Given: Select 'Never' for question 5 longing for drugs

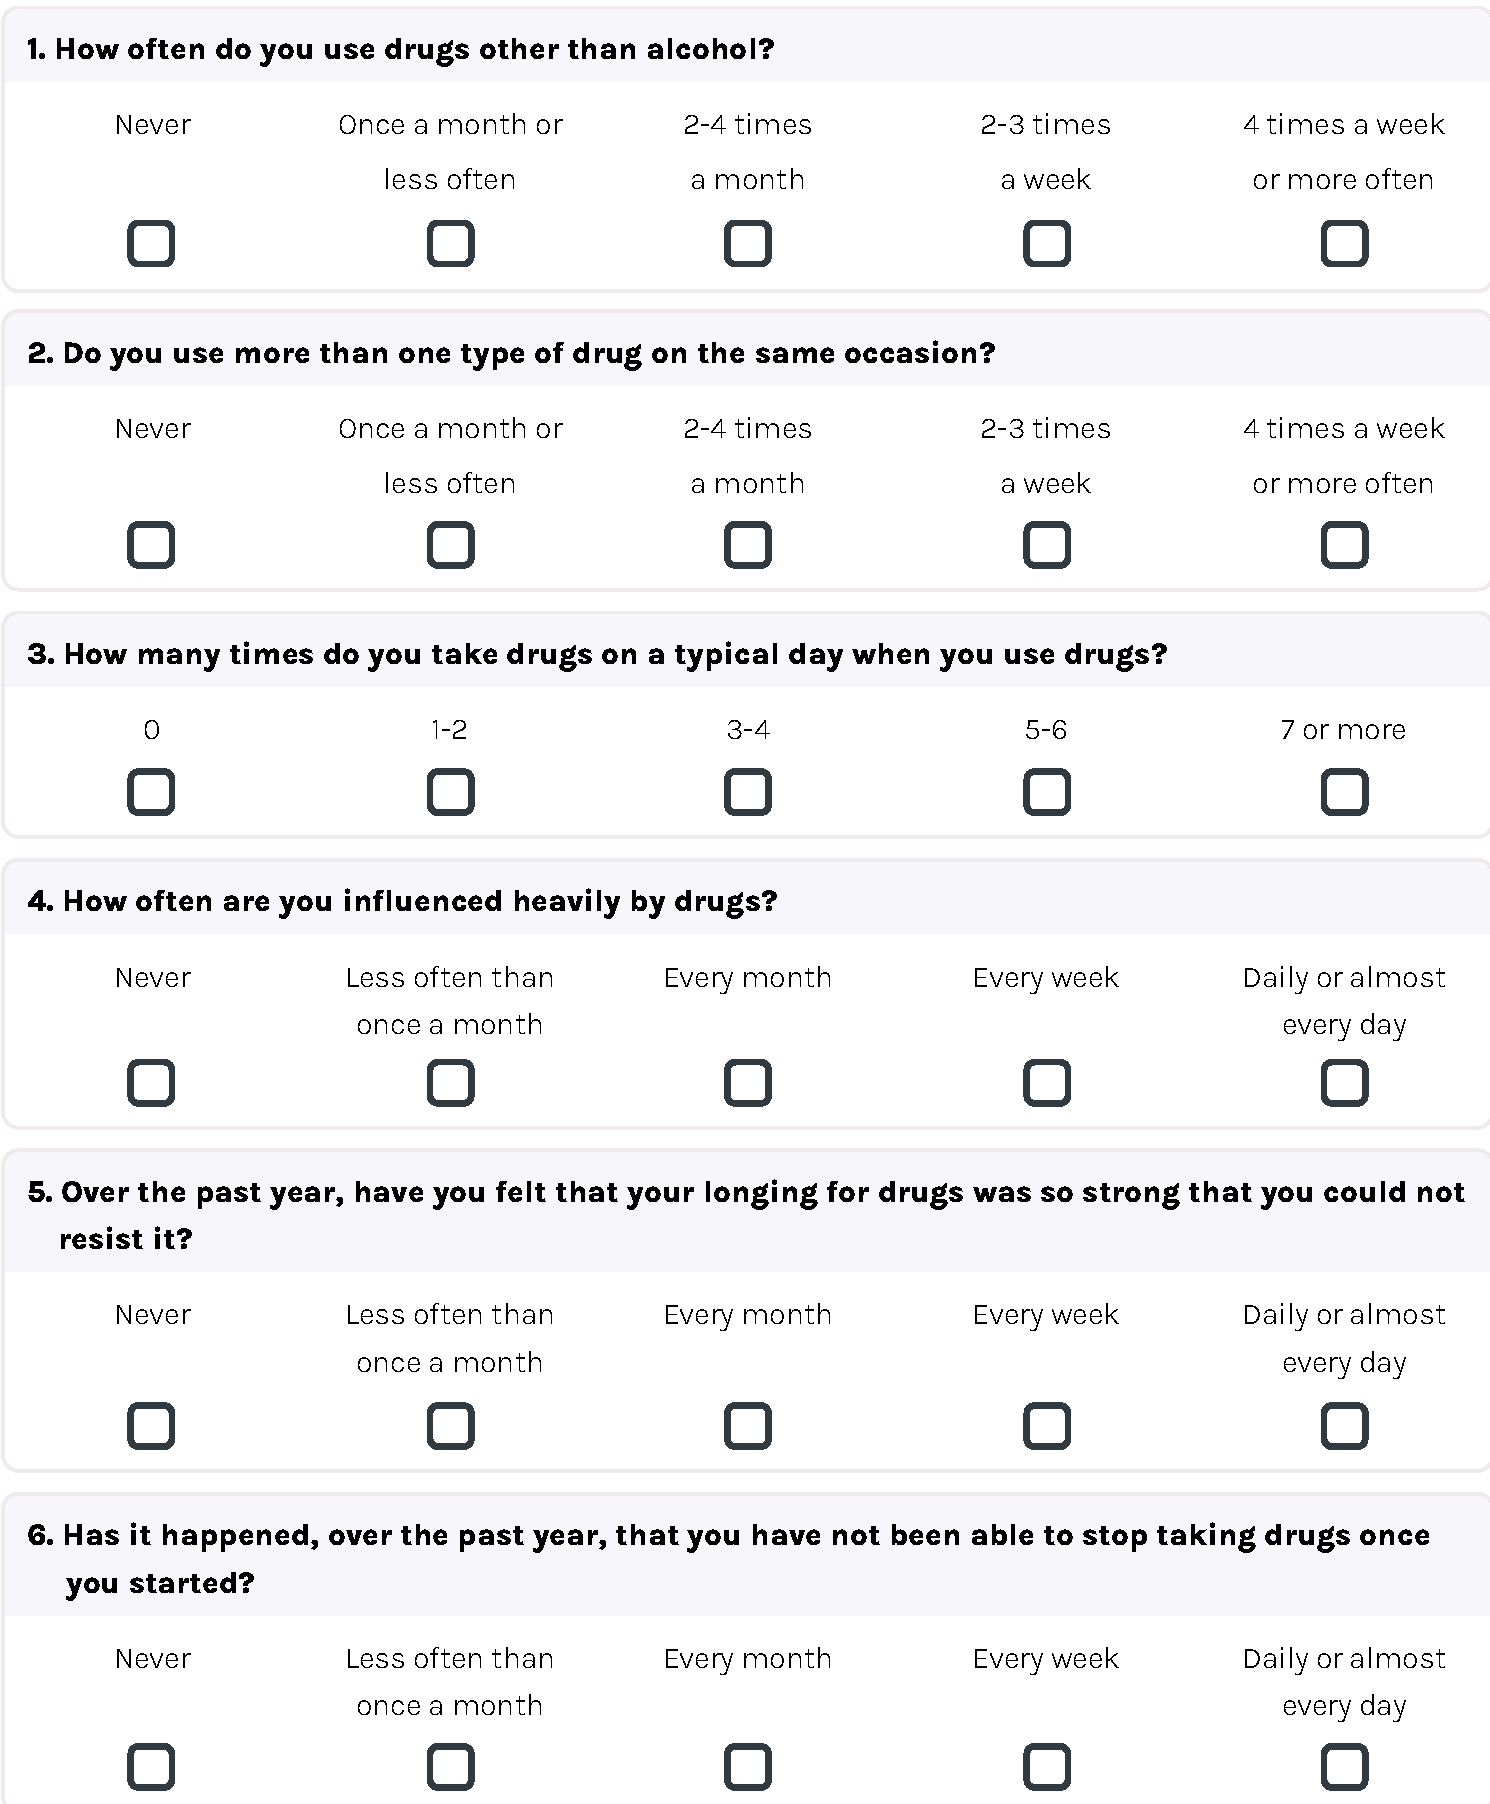Looking at the screenshot, I should (151, 1427).
